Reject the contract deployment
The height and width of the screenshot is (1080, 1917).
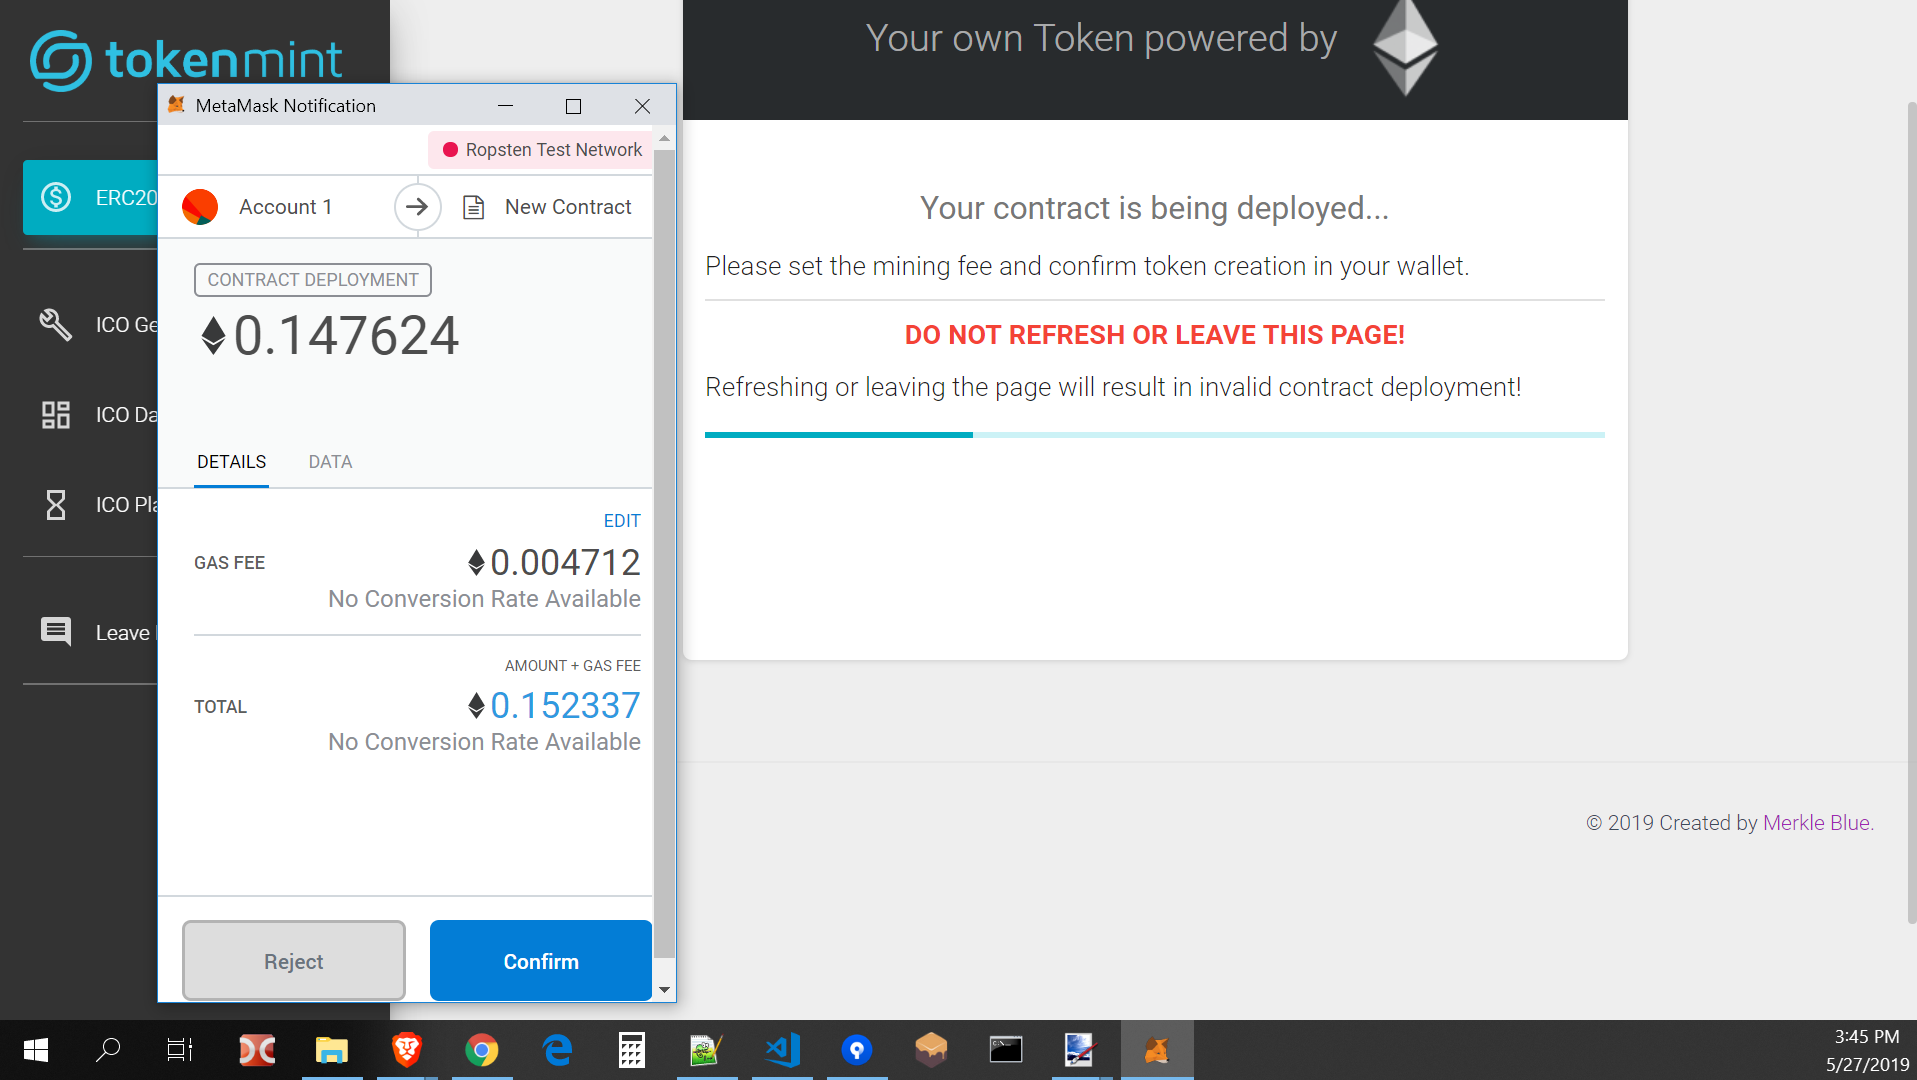coord(293,960)
